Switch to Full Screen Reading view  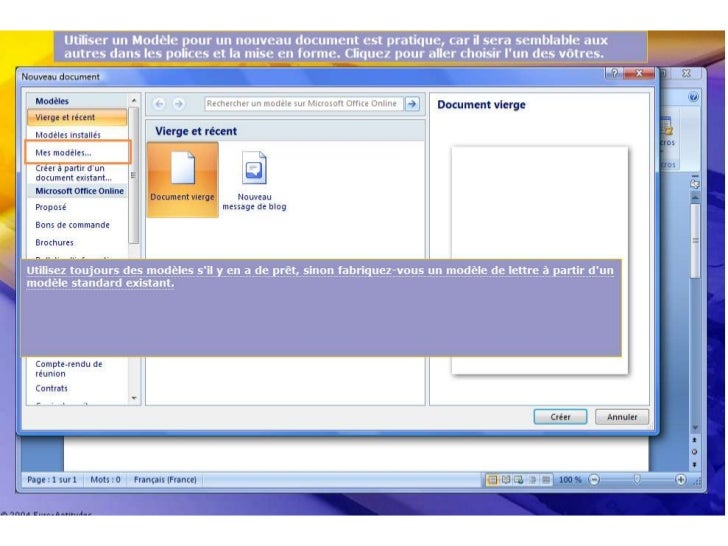(x=506, y=480)
